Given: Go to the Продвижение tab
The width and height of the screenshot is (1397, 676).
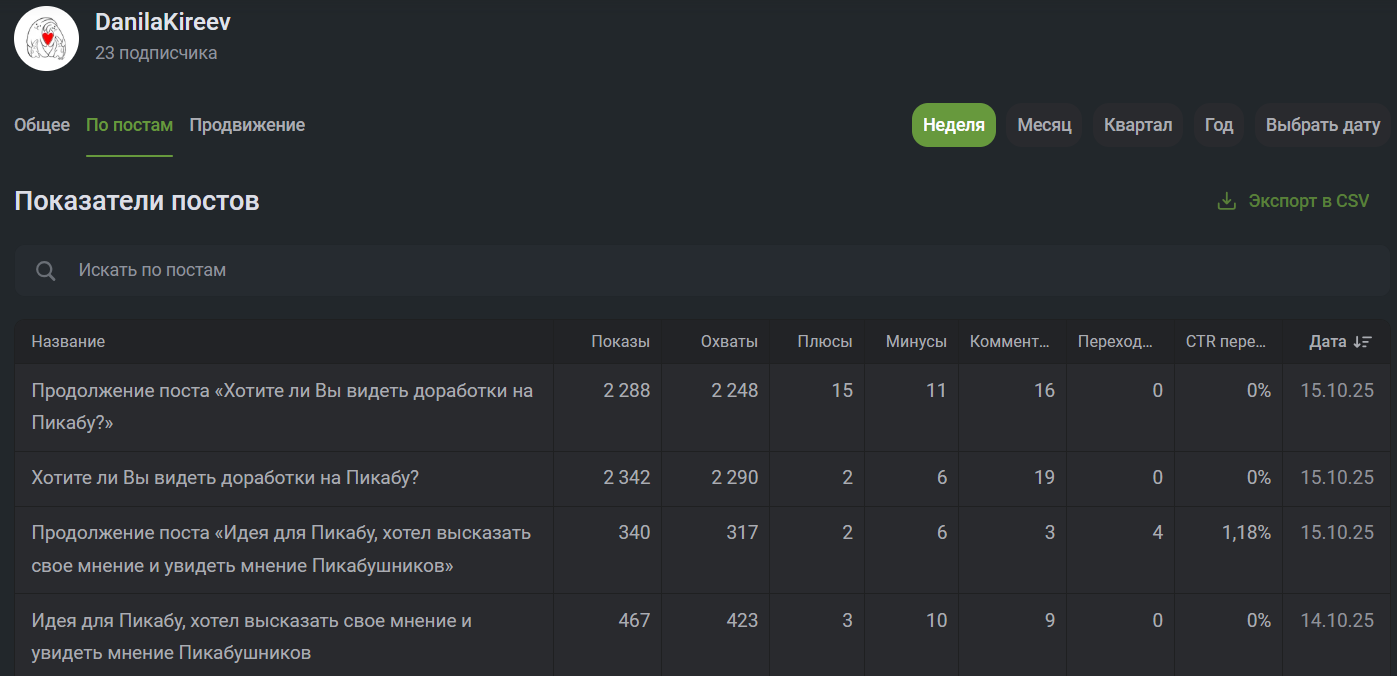Looking at the screenshot, I should point(247,125).
